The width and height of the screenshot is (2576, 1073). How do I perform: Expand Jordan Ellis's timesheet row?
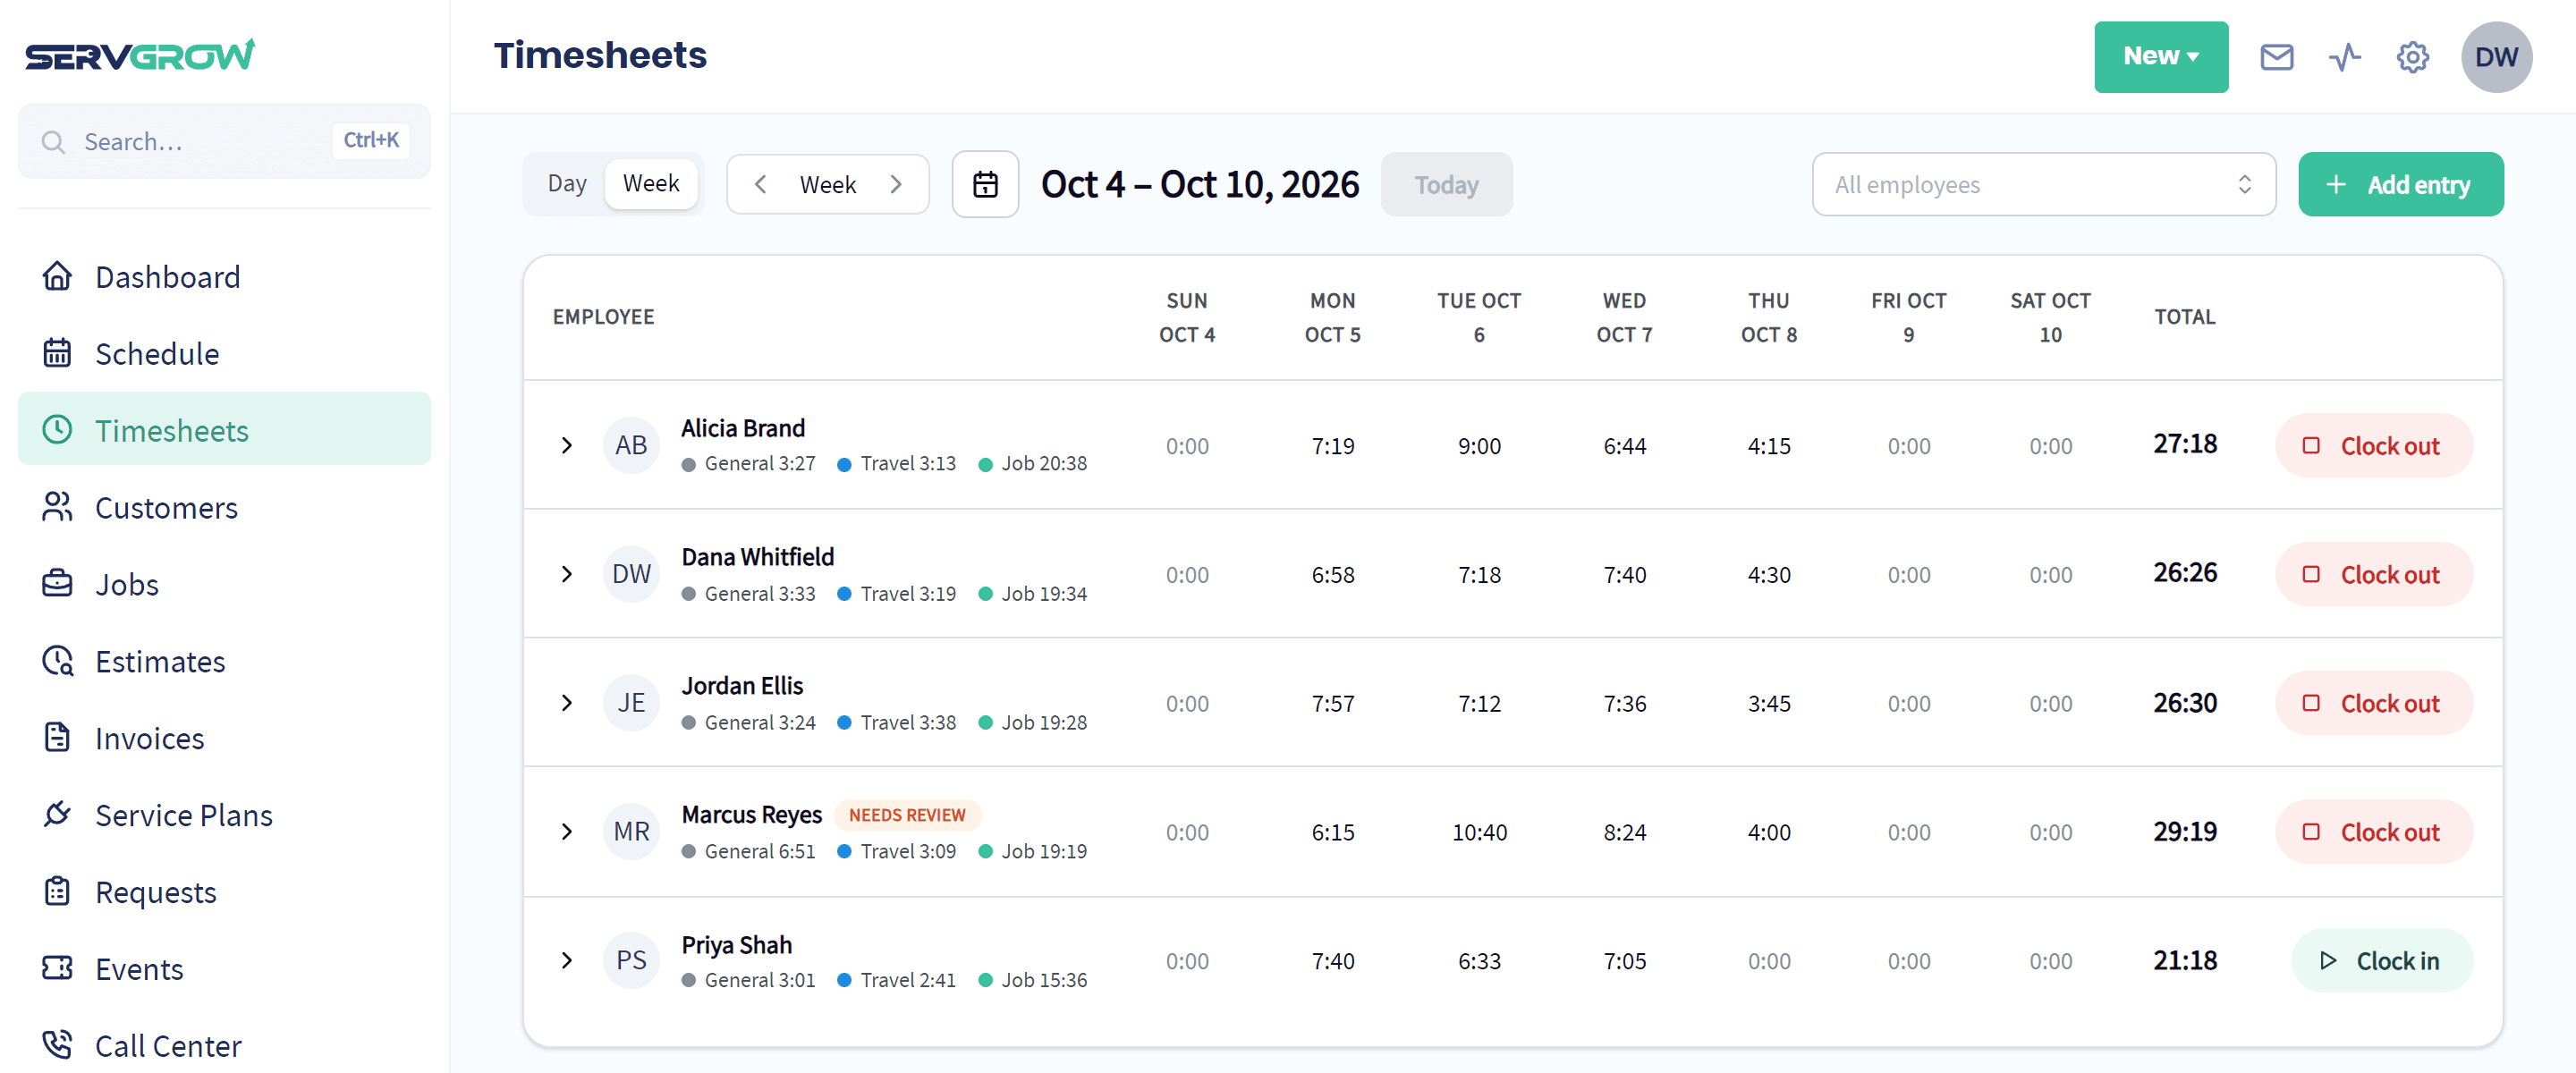coord(567,703)
